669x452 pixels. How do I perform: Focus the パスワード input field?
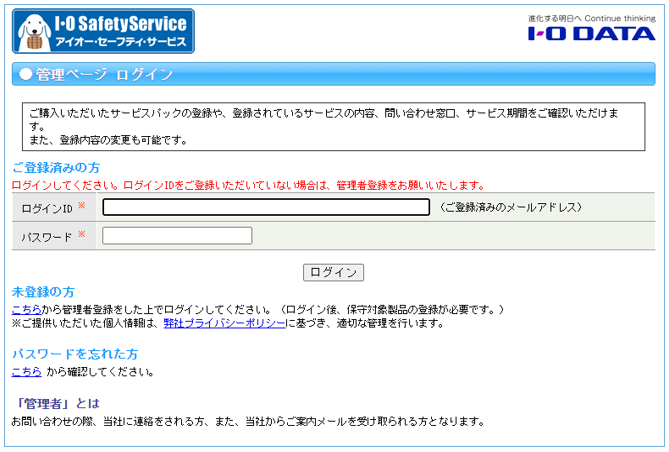[x=177, y=236]
